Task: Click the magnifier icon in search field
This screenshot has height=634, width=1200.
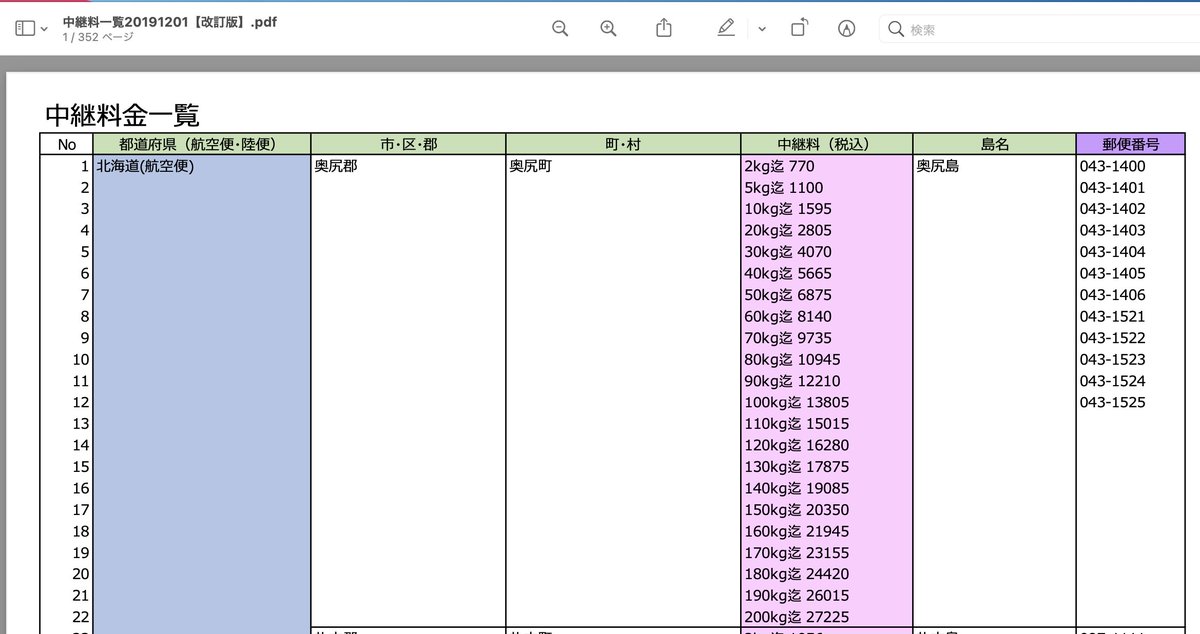Action: tap(896, 29)
